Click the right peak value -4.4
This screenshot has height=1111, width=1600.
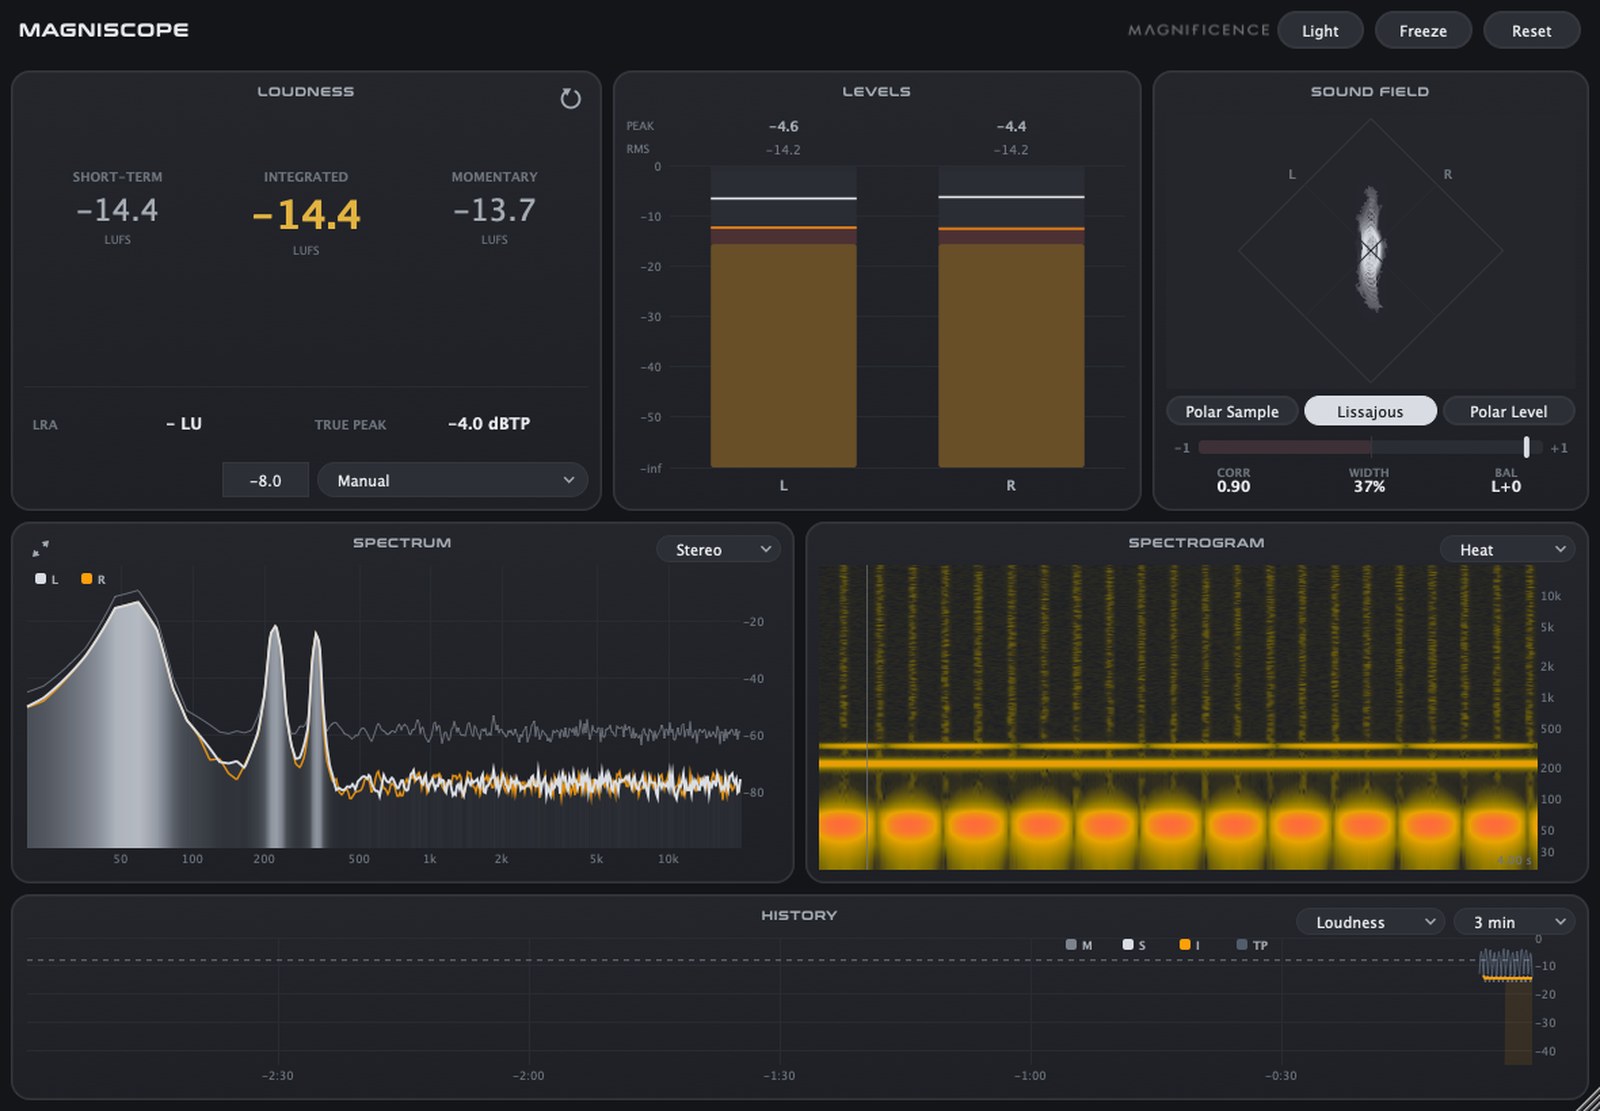point(1011,126)
